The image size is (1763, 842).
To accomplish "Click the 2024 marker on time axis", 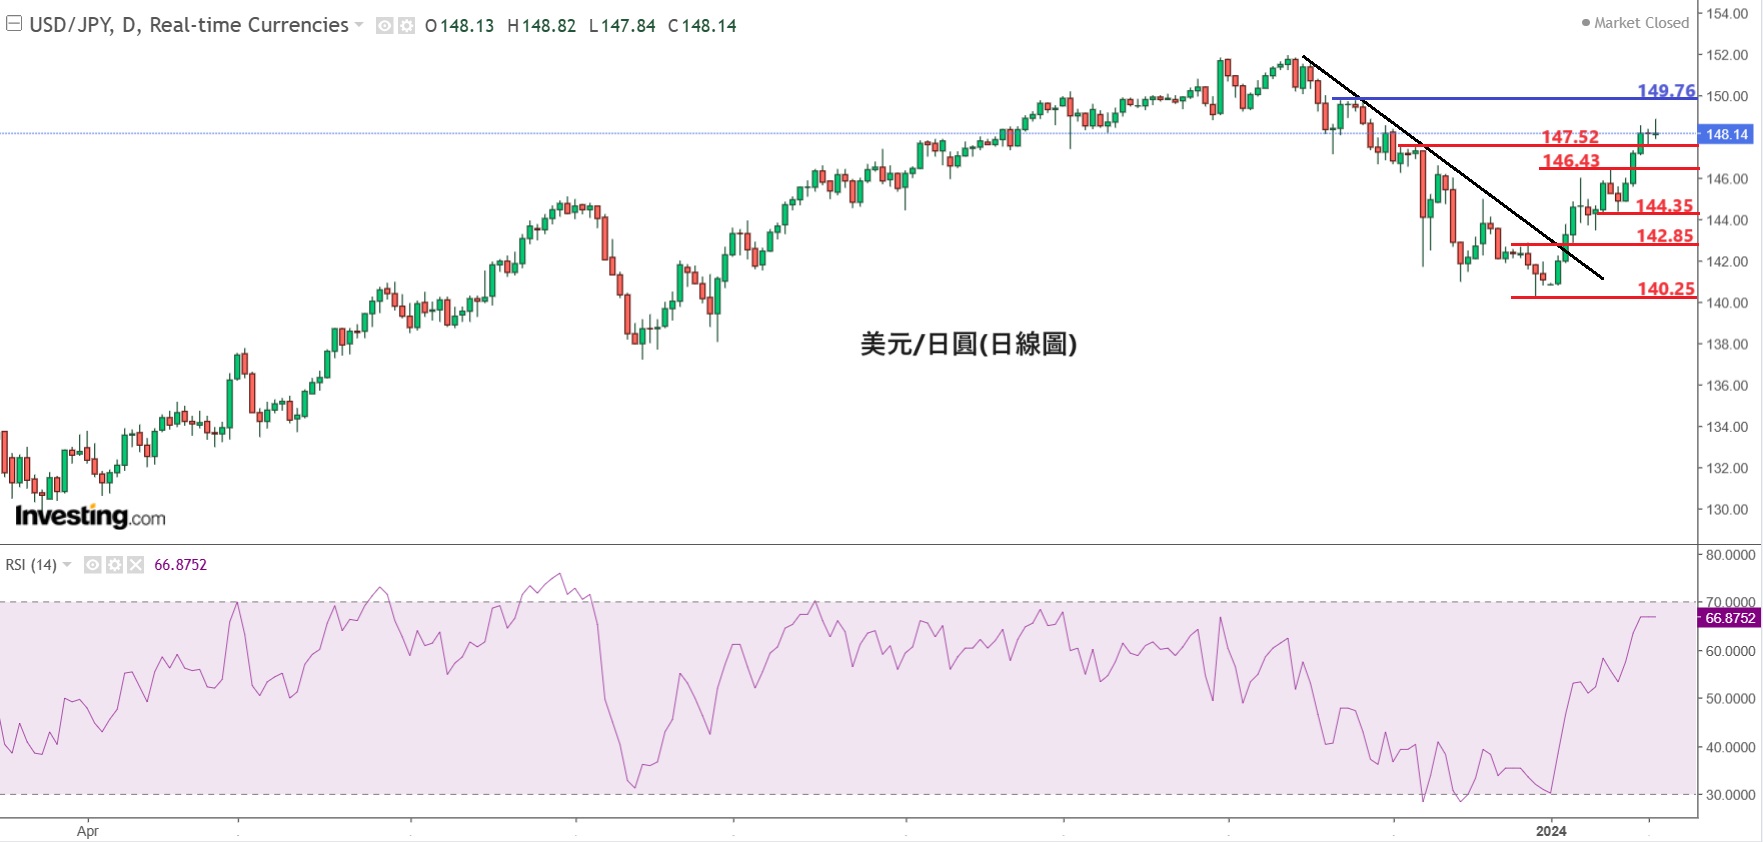I will click(x=1551, y=831).
